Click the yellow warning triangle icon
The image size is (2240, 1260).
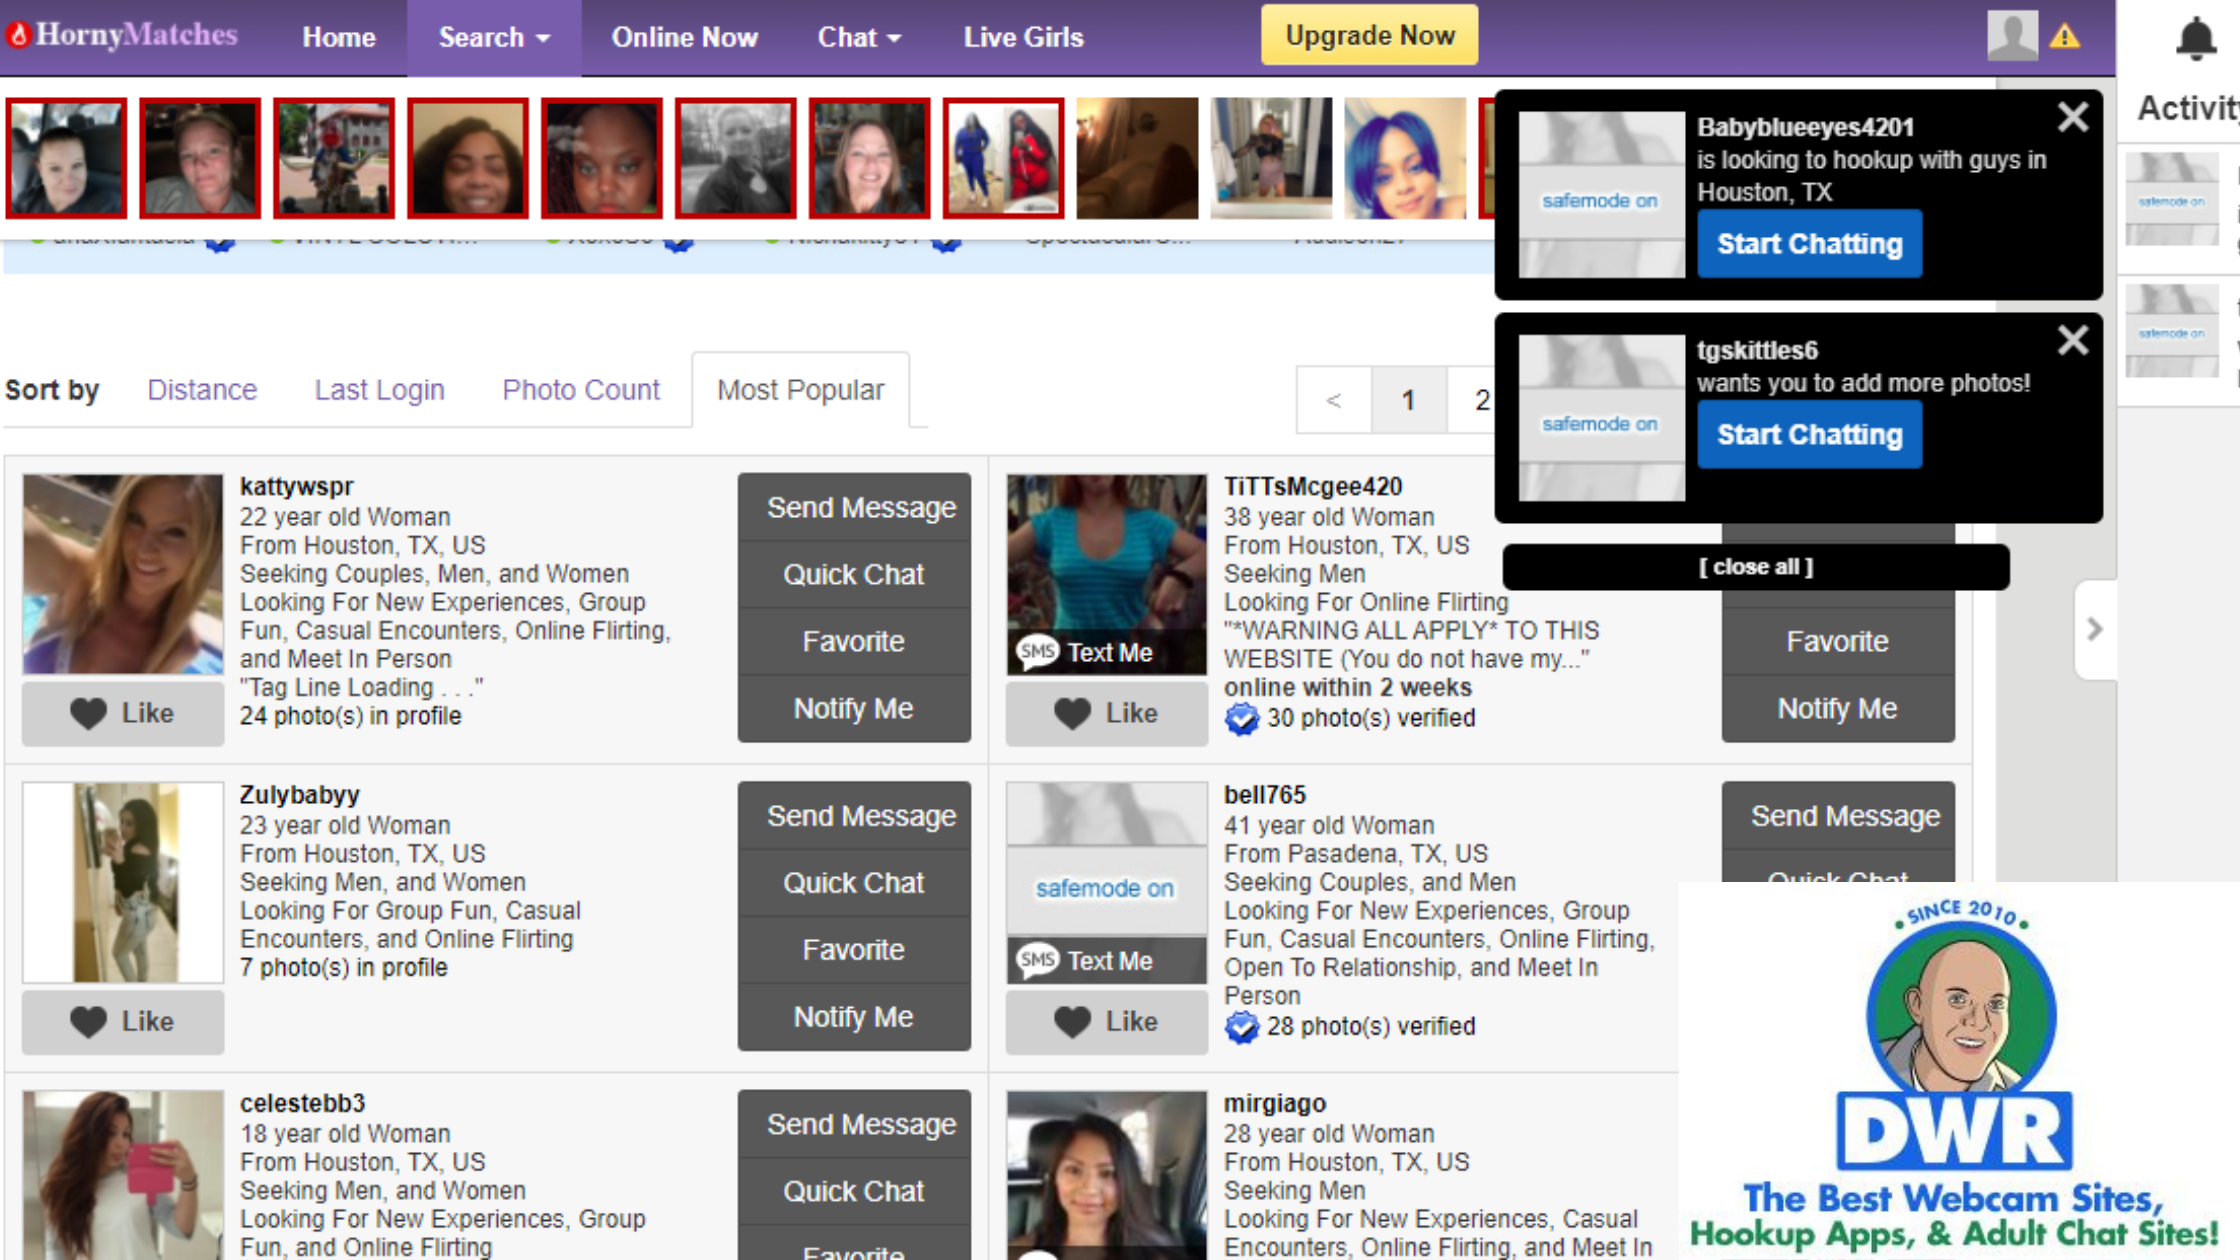tap(2065, 38)
